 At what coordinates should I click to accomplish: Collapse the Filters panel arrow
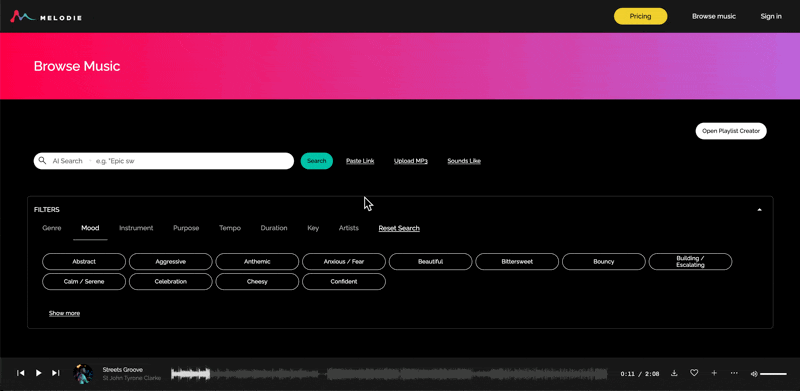tap(759, 210)
